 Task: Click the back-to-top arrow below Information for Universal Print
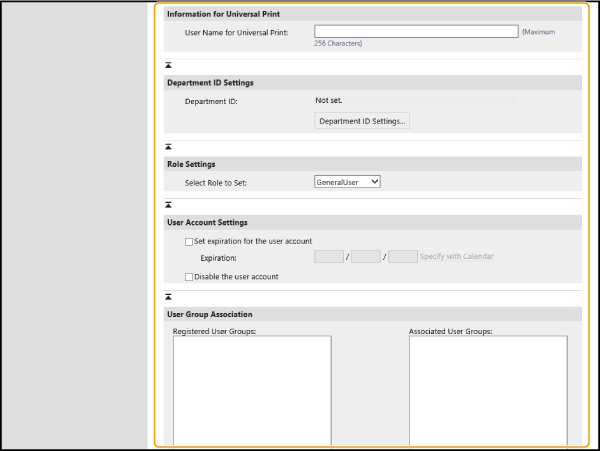pos(169,63)
